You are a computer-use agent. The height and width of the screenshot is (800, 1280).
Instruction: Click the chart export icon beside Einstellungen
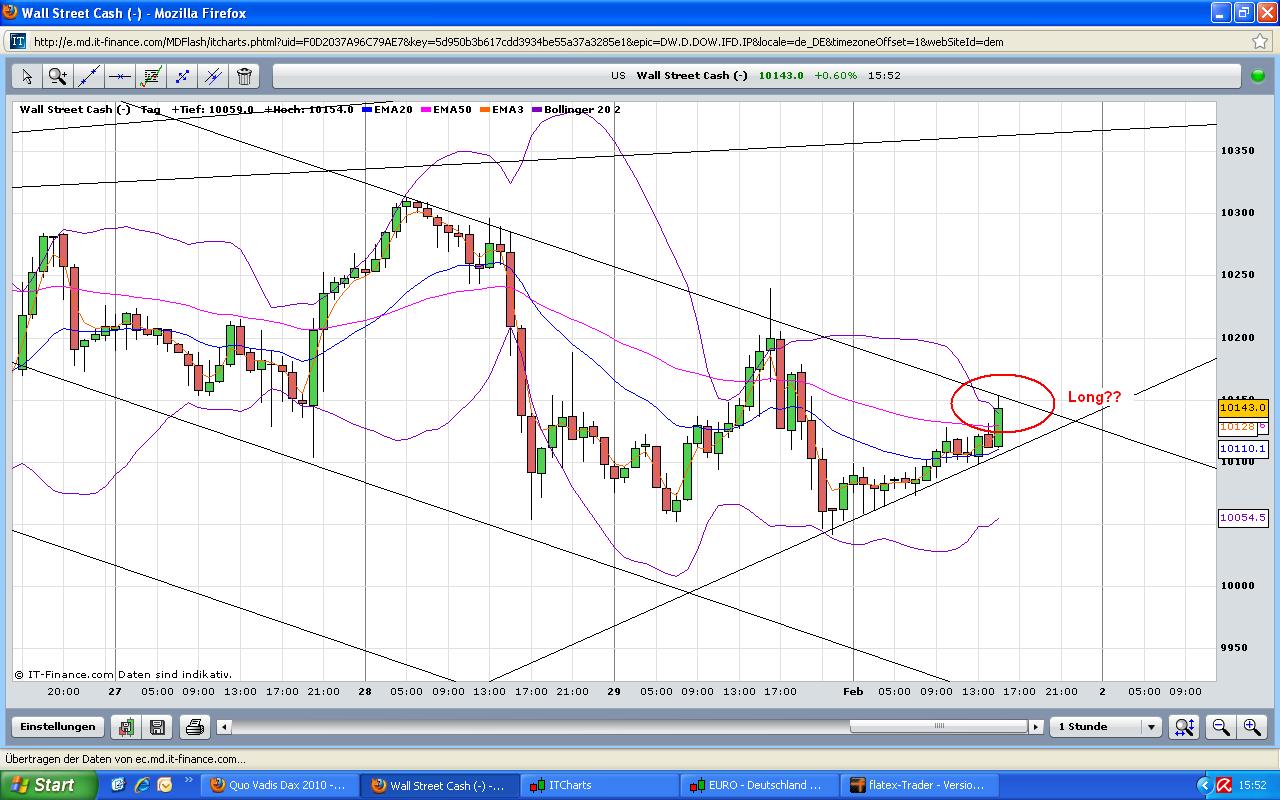point(125,727)
